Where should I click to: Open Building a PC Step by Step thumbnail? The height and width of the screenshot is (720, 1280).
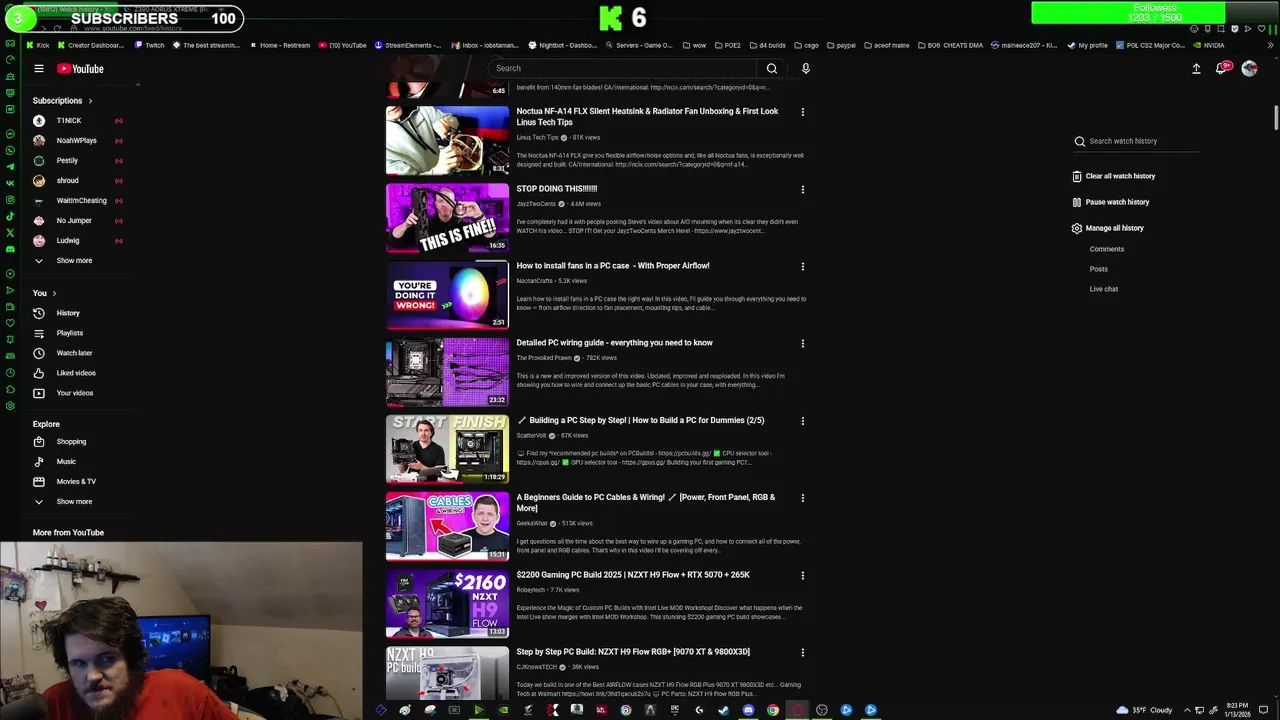click(447, 449)
